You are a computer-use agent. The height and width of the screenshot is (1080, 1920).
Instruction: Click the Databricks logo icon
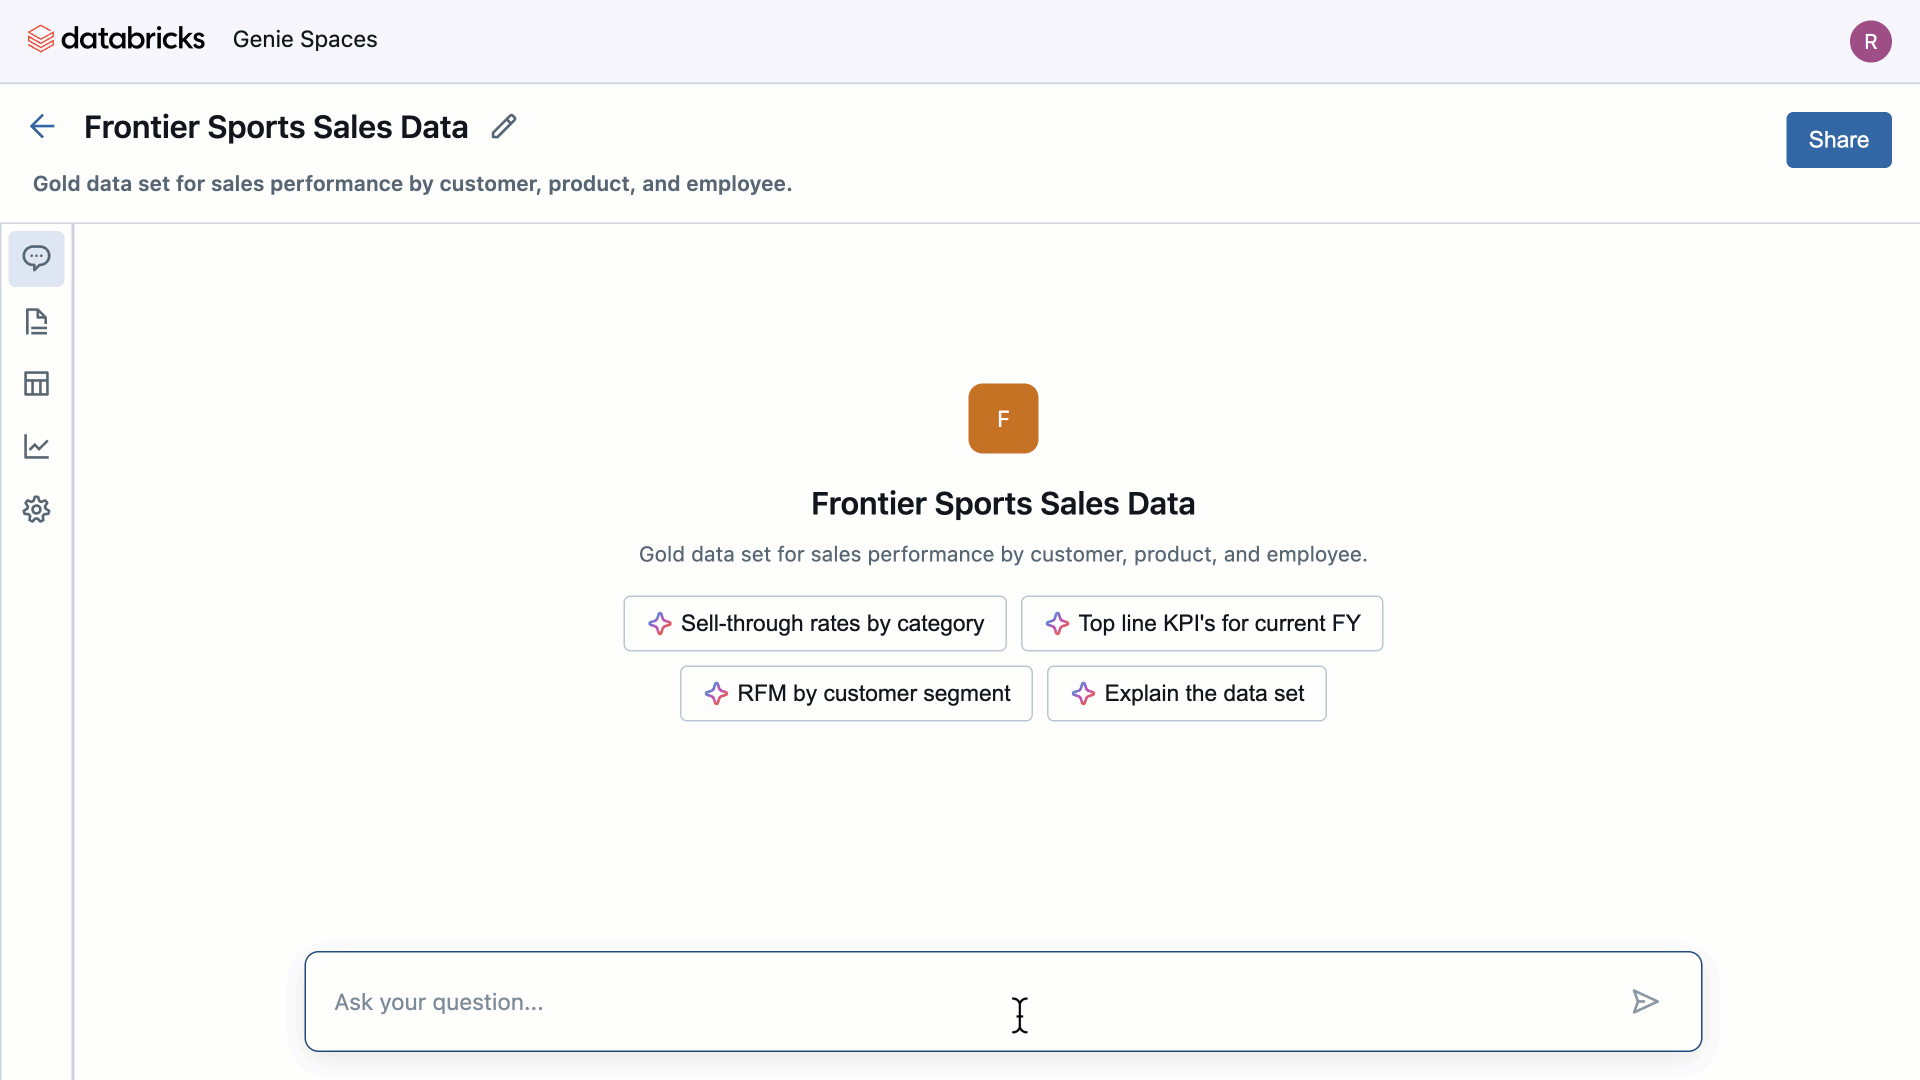click(x=42, y=40)
